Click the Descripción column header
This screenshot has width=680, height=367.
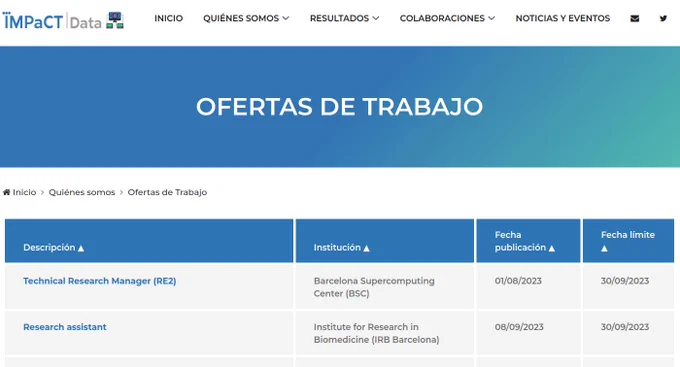tap(149, 241)
